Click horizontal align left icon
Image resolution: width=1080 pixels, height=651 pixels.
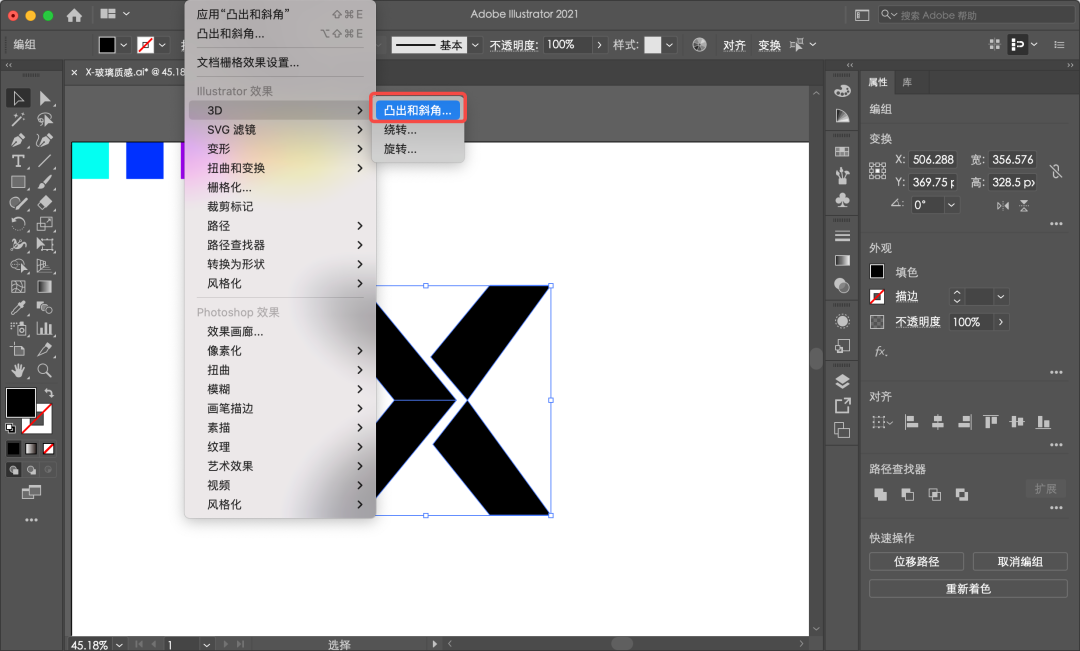[911, 422]
